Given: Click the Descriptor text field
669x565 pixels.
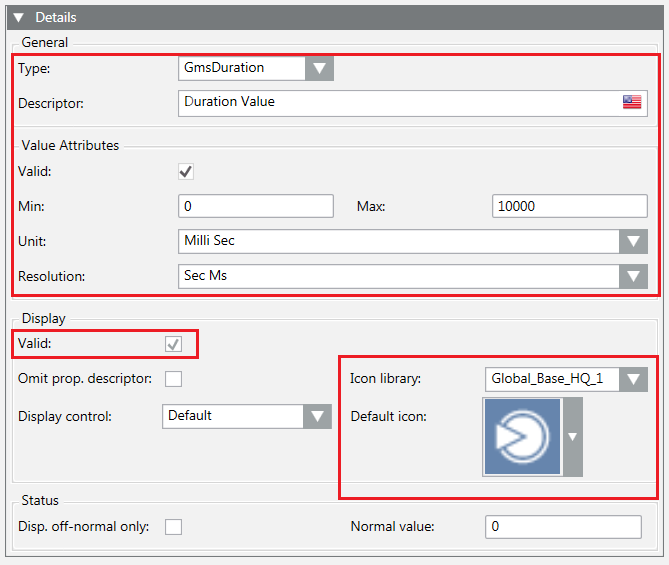Looking at the screenshot, I should tap(398, 102).
